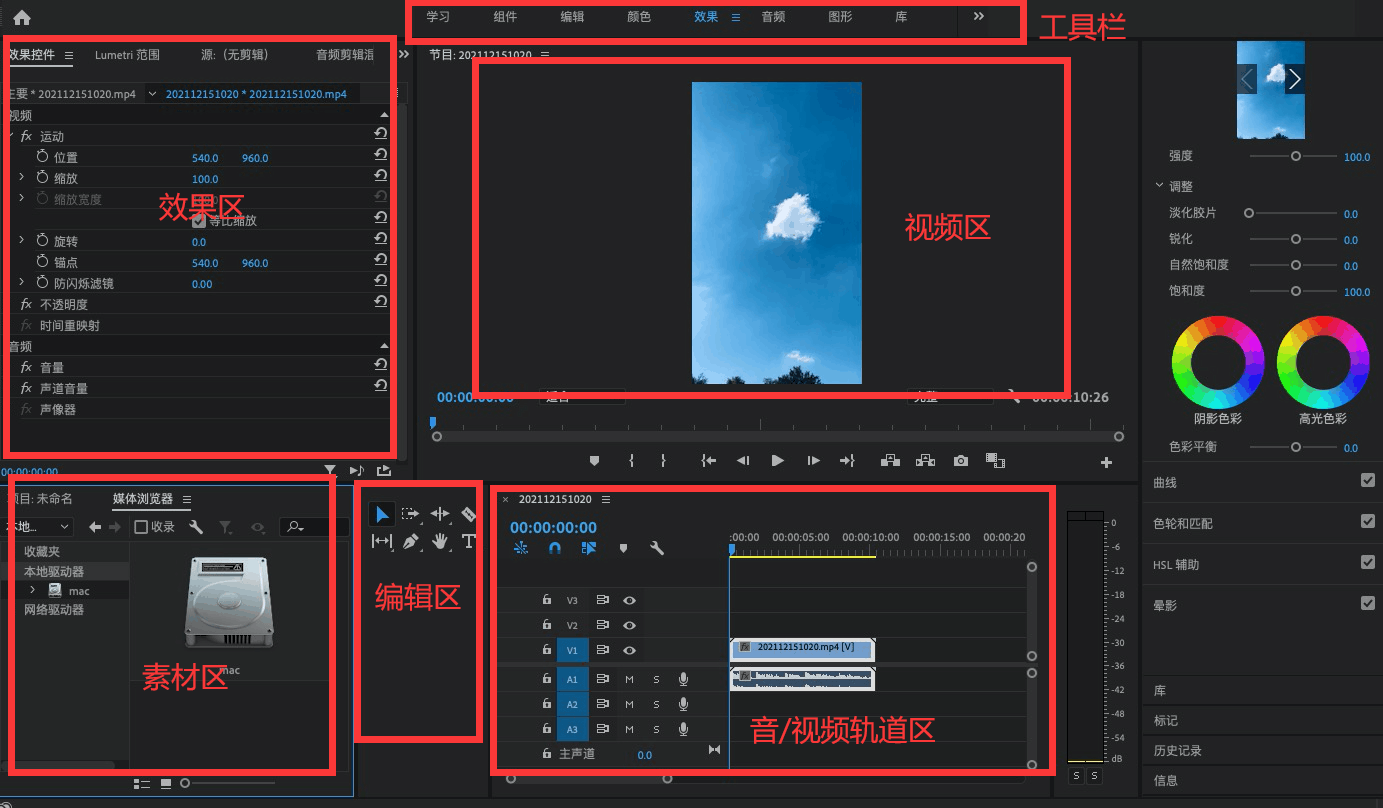
Task: Step forward one frame
Action: click(813, 461)
